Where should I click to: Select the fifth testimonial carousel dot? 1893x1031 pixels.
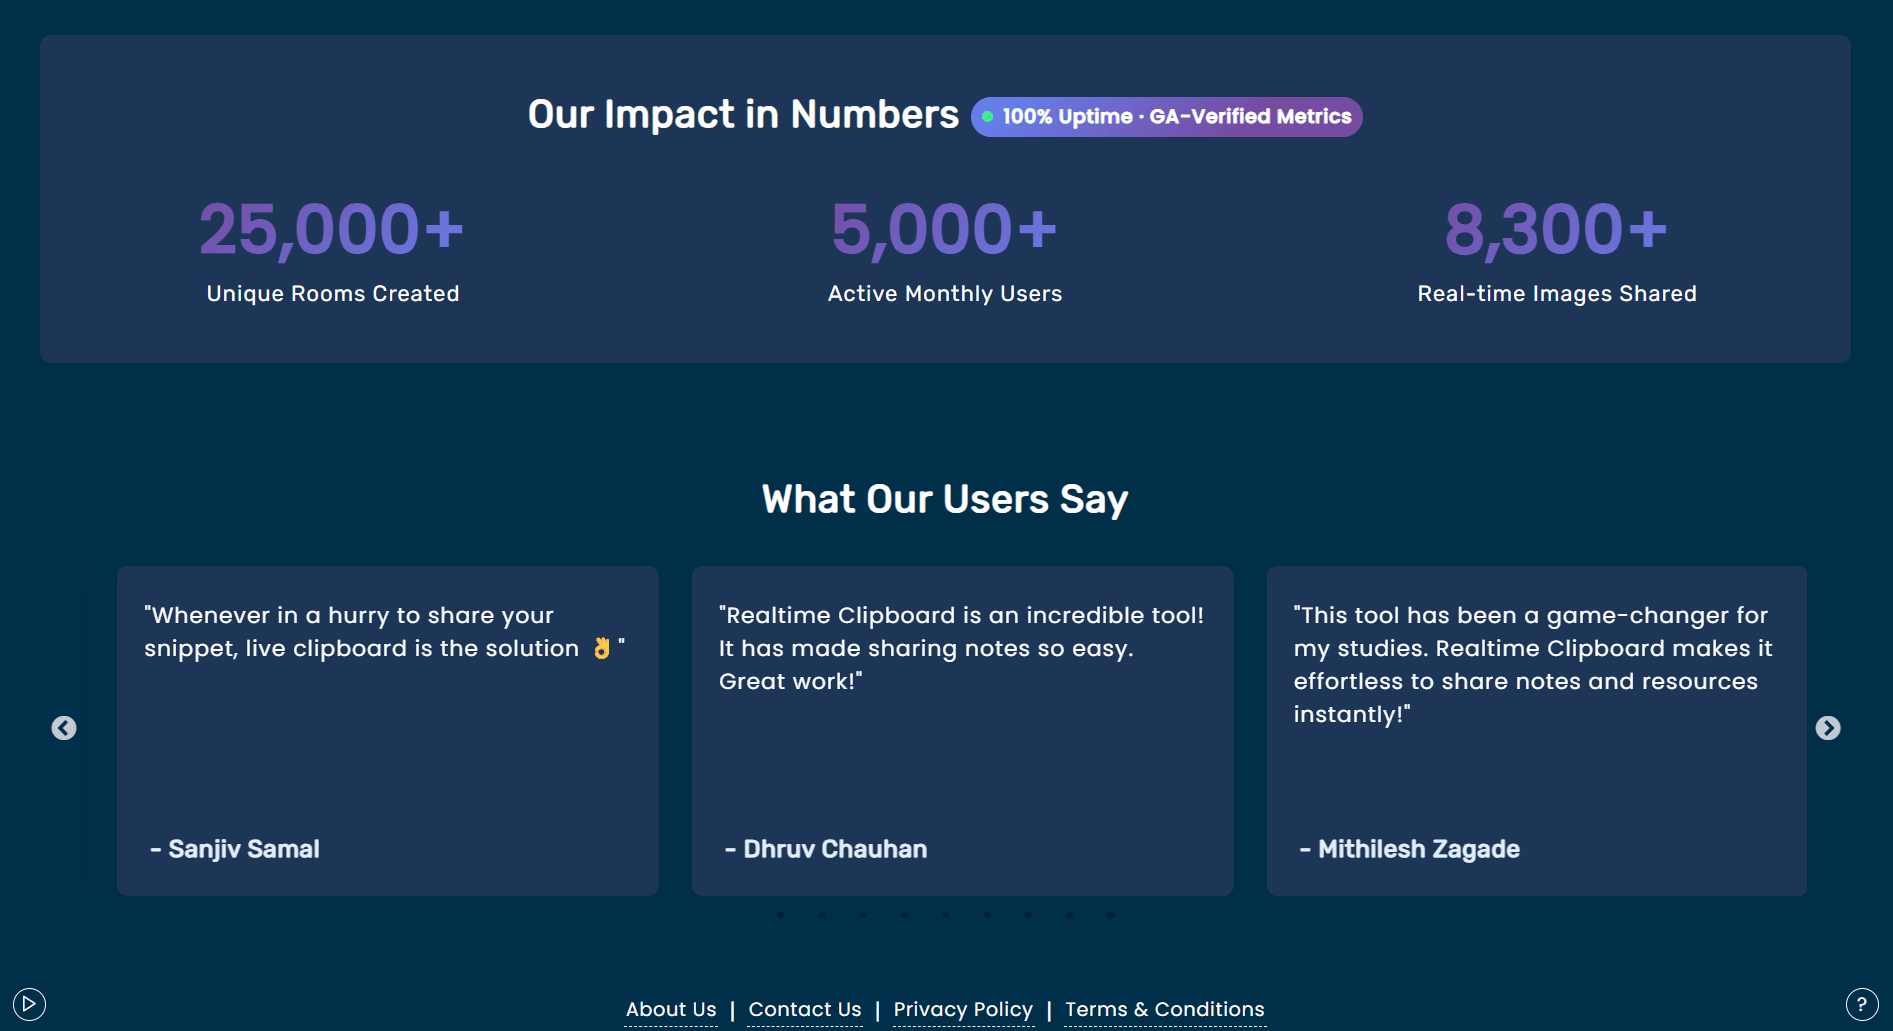point(945,915)
